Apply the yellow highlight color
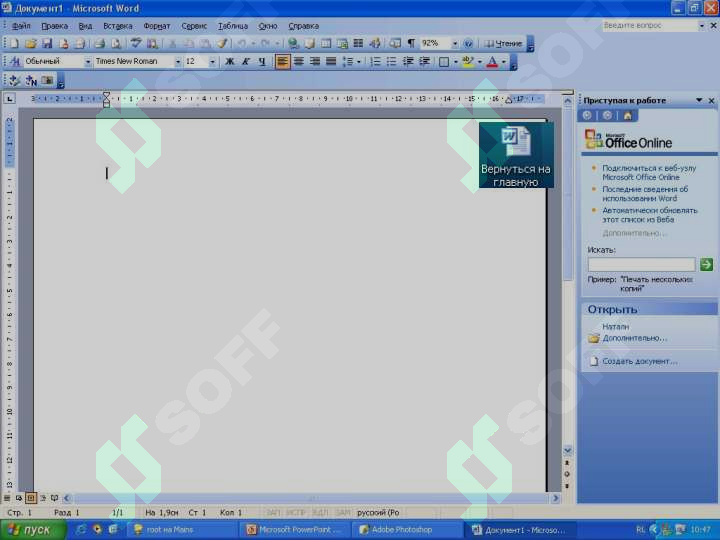This screenshot has height=540, width=720. point(468,62)
